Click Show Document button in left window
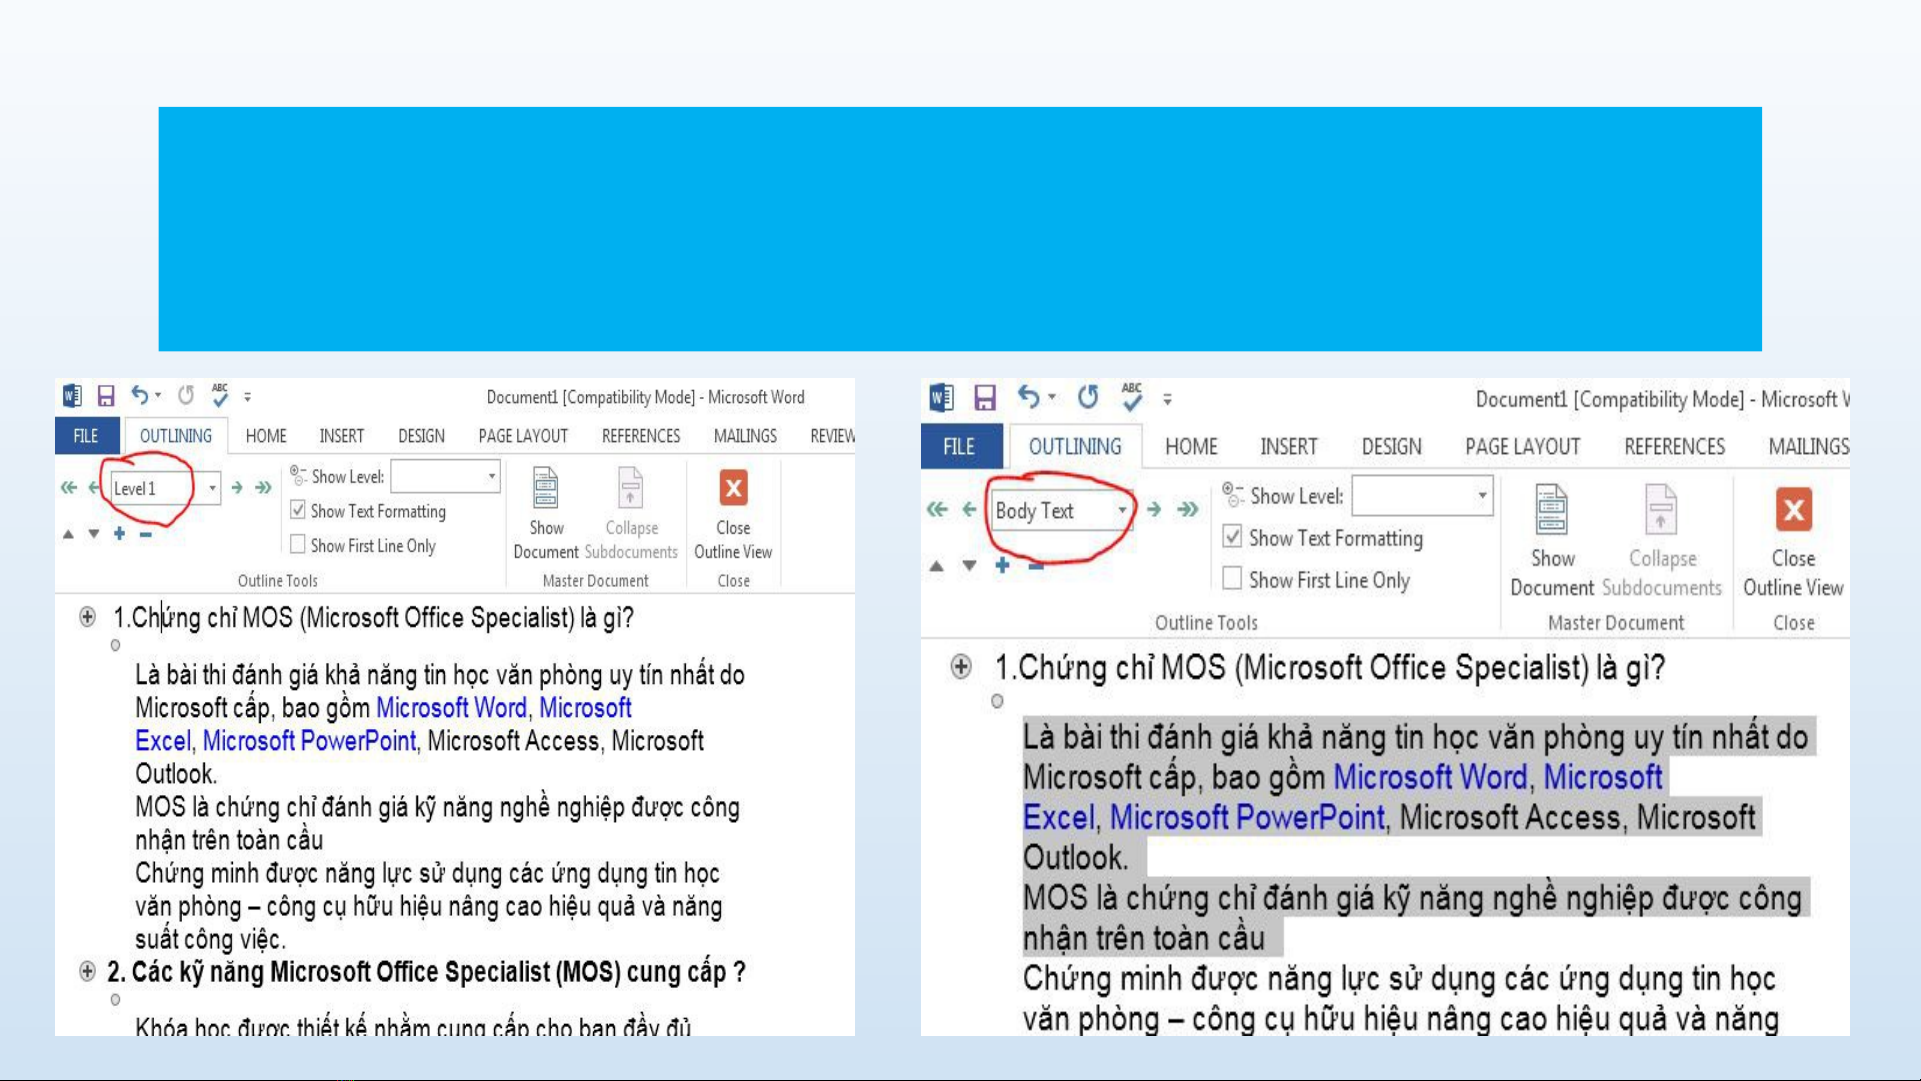 pyautogui.click(x=546, y=513)
